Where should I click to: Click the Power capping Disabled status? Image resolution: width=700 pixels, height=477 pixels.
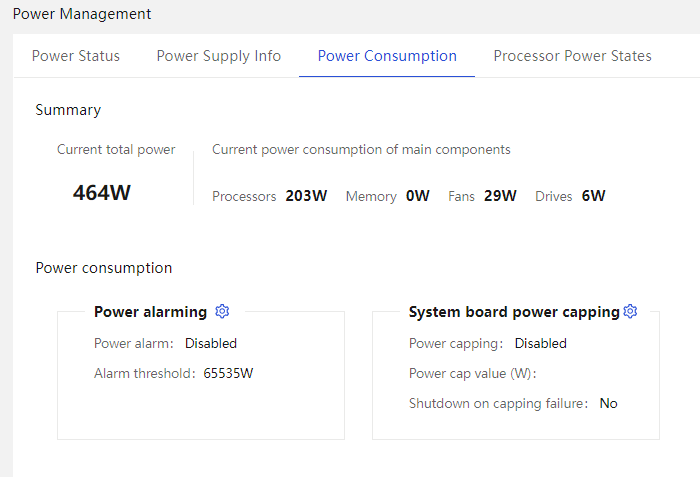[x=541, y=343]
